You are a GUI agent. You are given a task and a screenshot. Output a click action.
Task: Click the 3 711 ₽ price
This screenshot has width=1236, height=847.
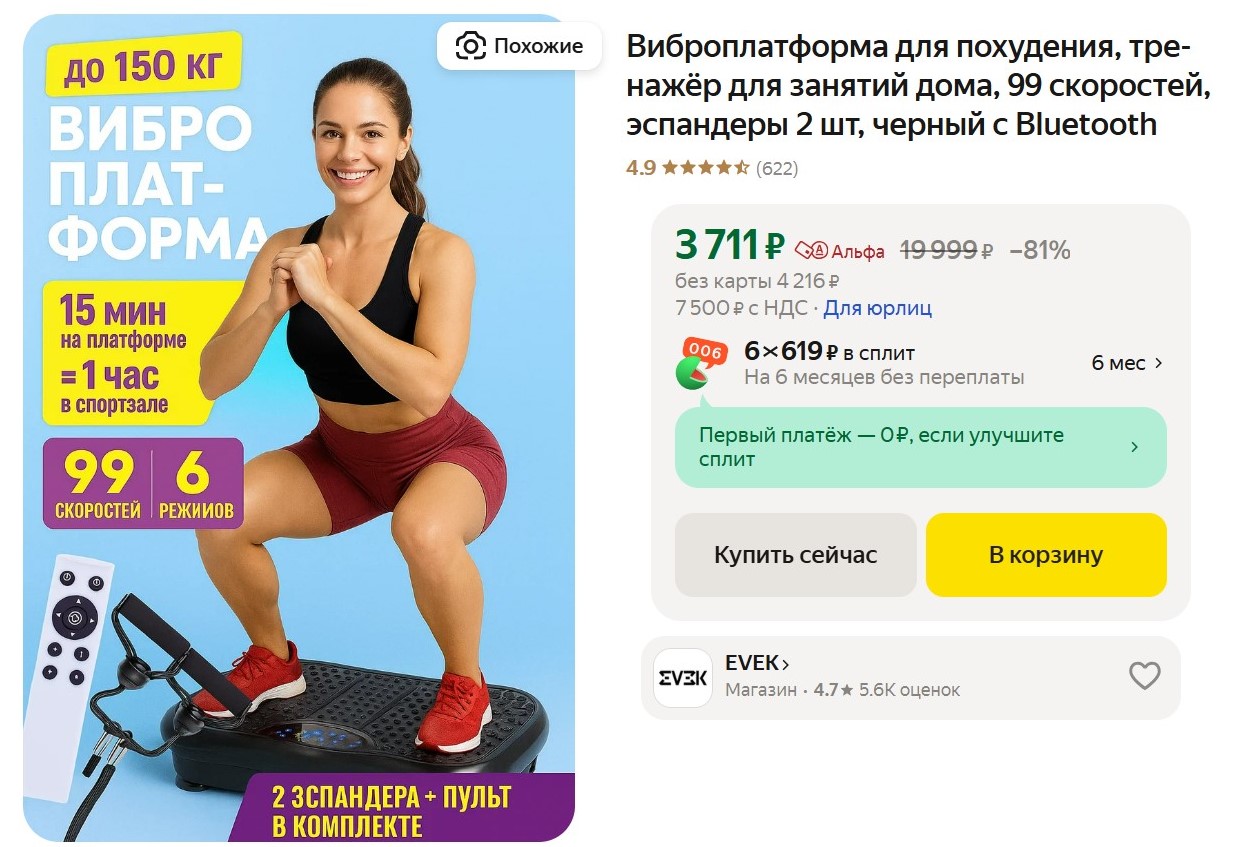point(730,245)
